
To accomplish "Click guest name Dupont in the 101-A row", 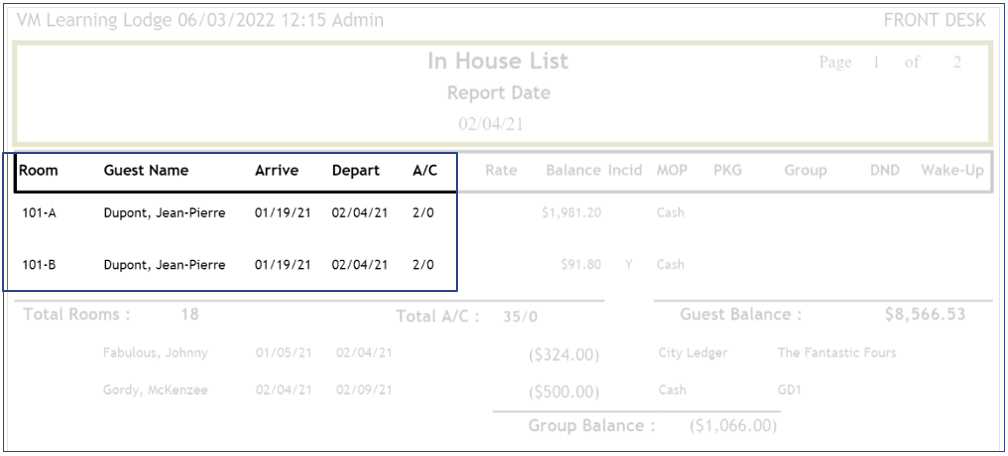I will pos(165,213).
